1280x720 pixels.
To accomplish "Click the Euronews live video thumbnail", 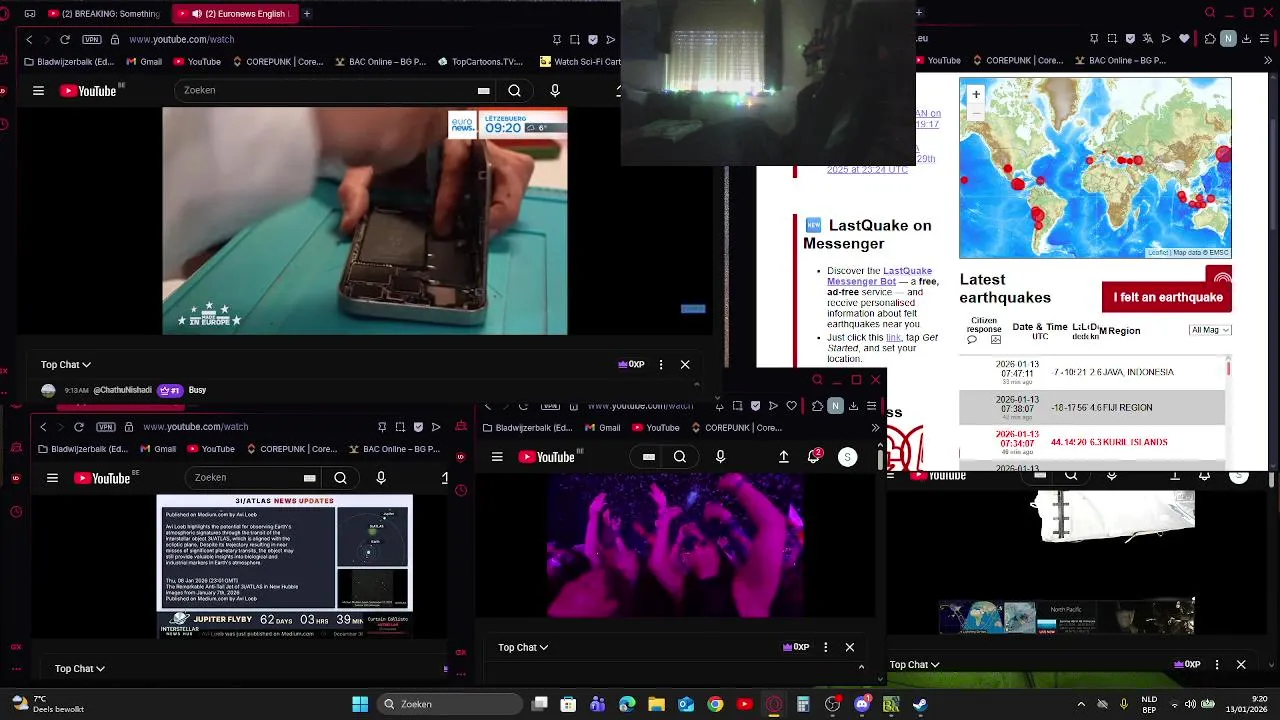I will 365,221.
